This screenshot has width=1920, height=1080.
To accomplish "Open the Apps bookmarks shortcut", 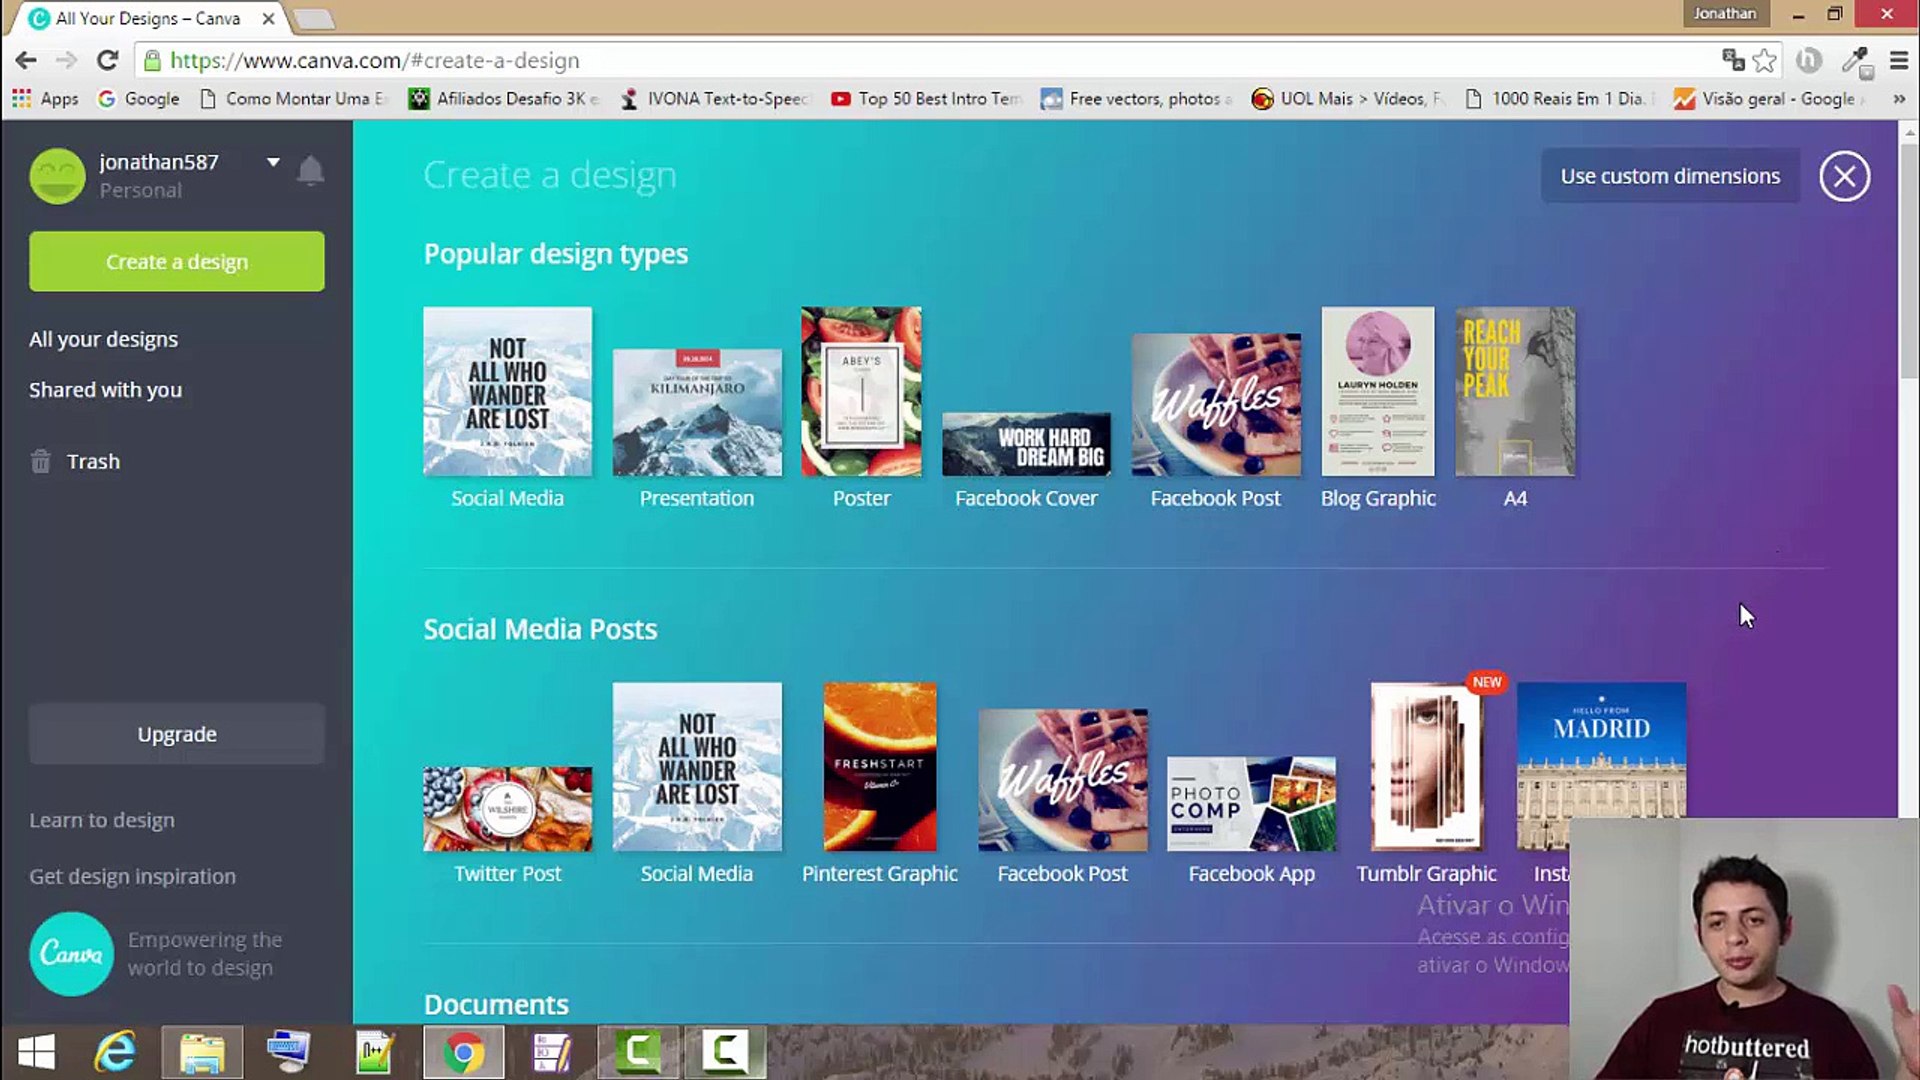I will pyautogui.click(x=45, y=99).
